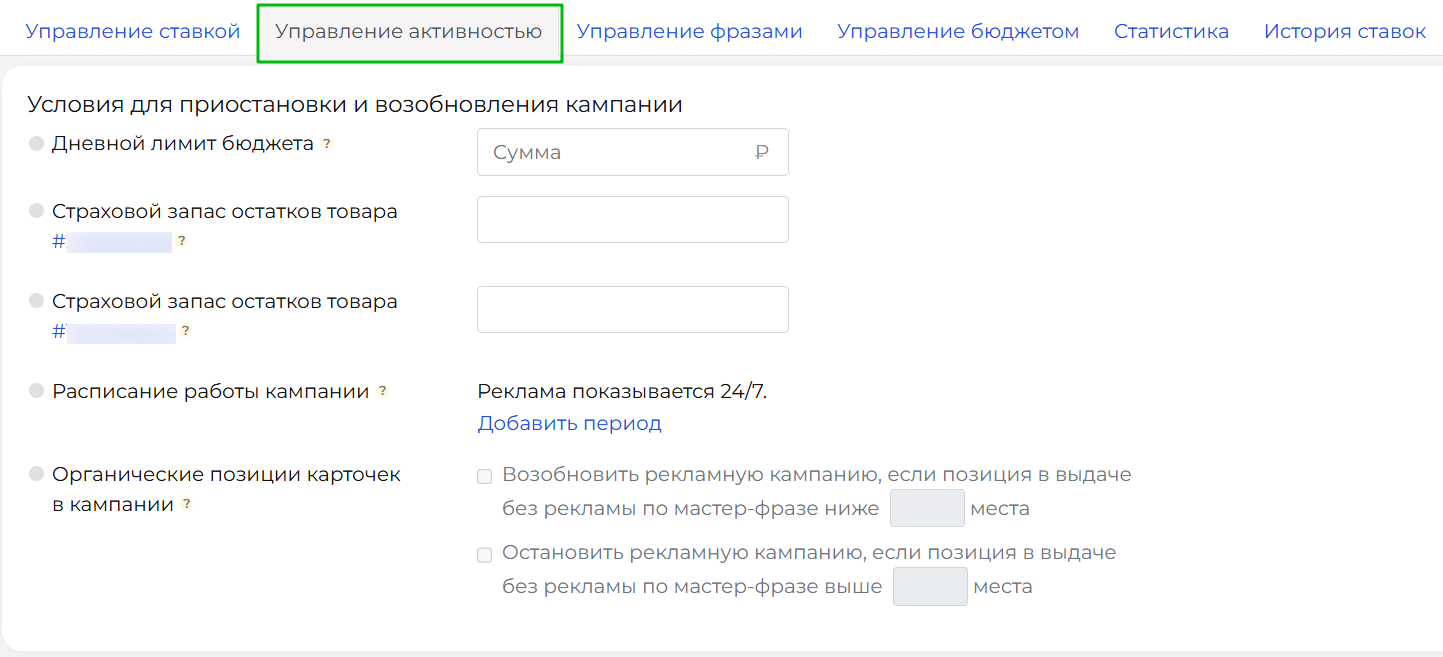1443x657 pixels.
Task: Open the Статистика tab
Action: 1171,31
